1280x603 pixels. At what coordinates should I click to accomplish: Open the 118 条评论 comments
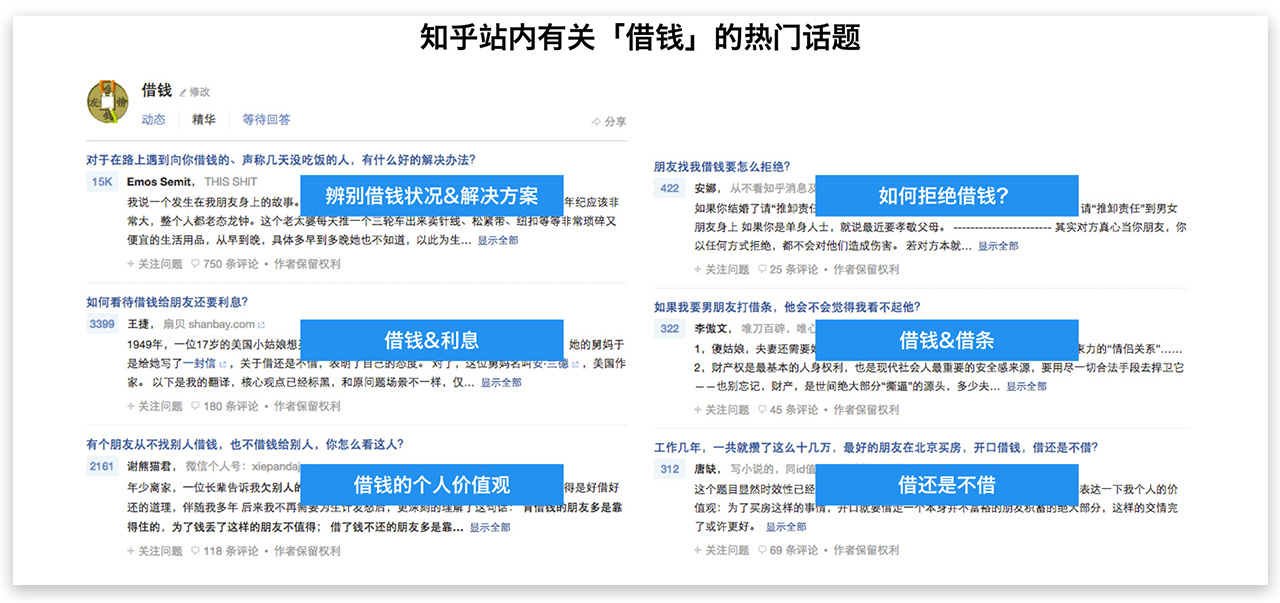(224, 550)
